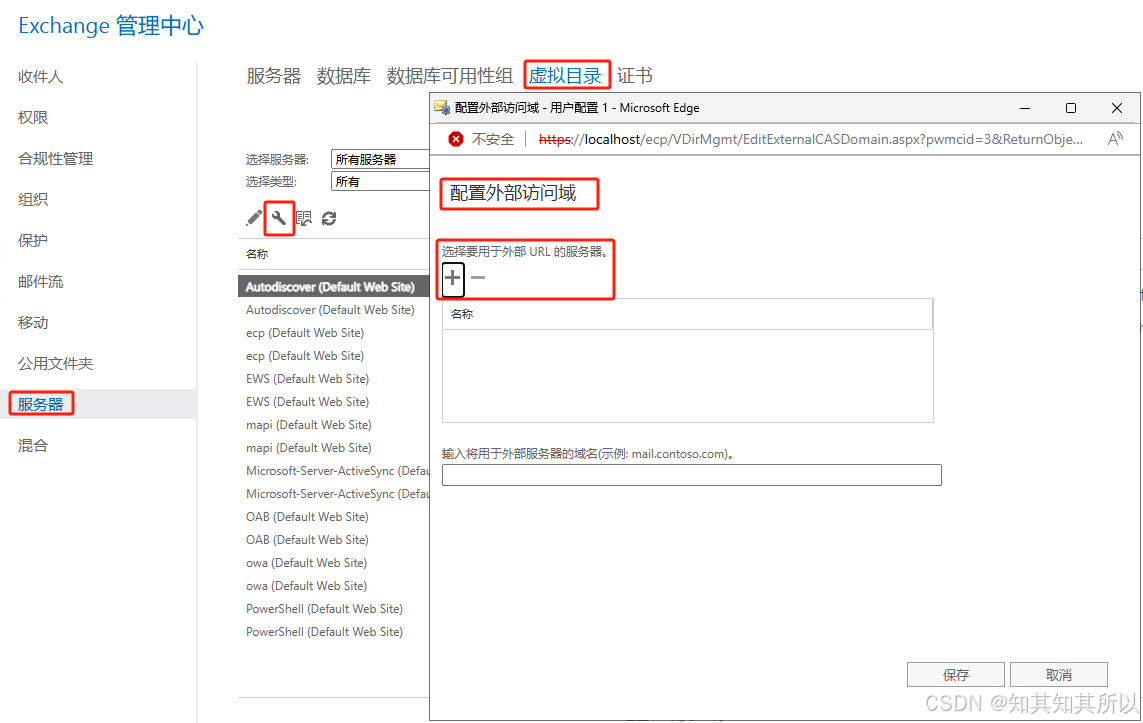This screenshot has height=723, width=1143.
Task: Click the not secure warning icon
Action: 456,139
